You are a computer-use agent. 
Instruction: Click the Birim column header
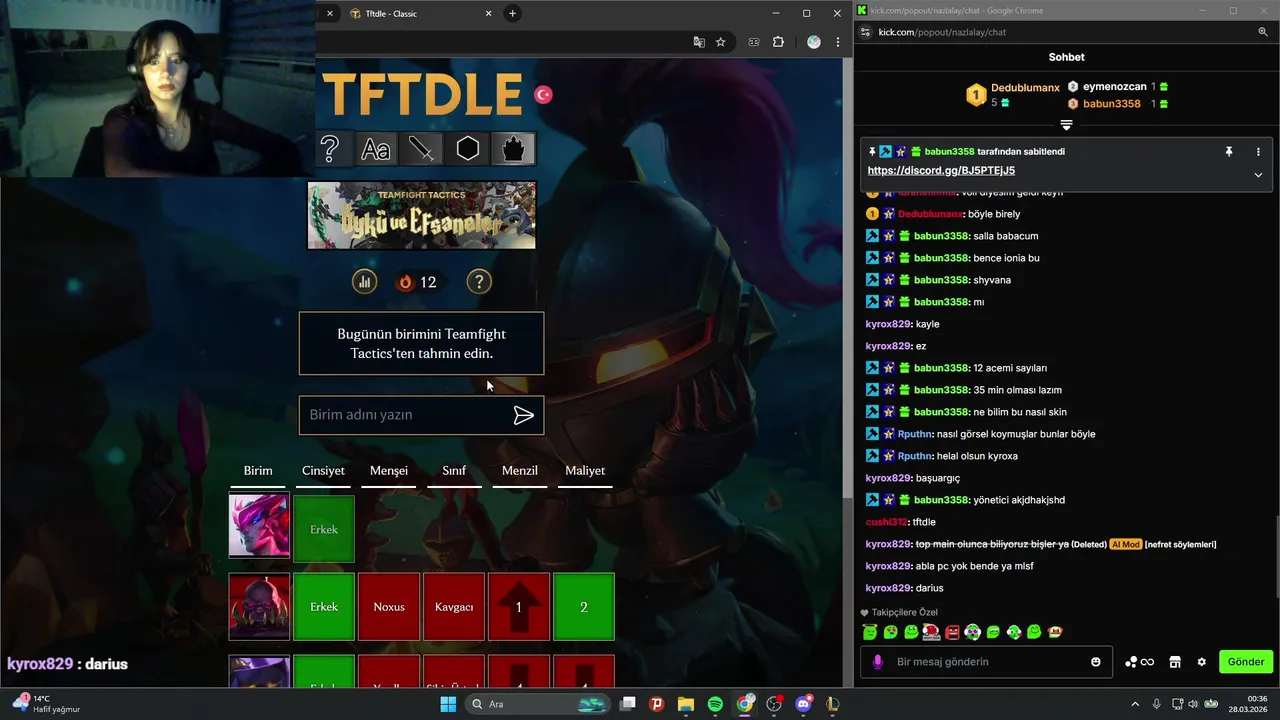(x=258, y=471)
